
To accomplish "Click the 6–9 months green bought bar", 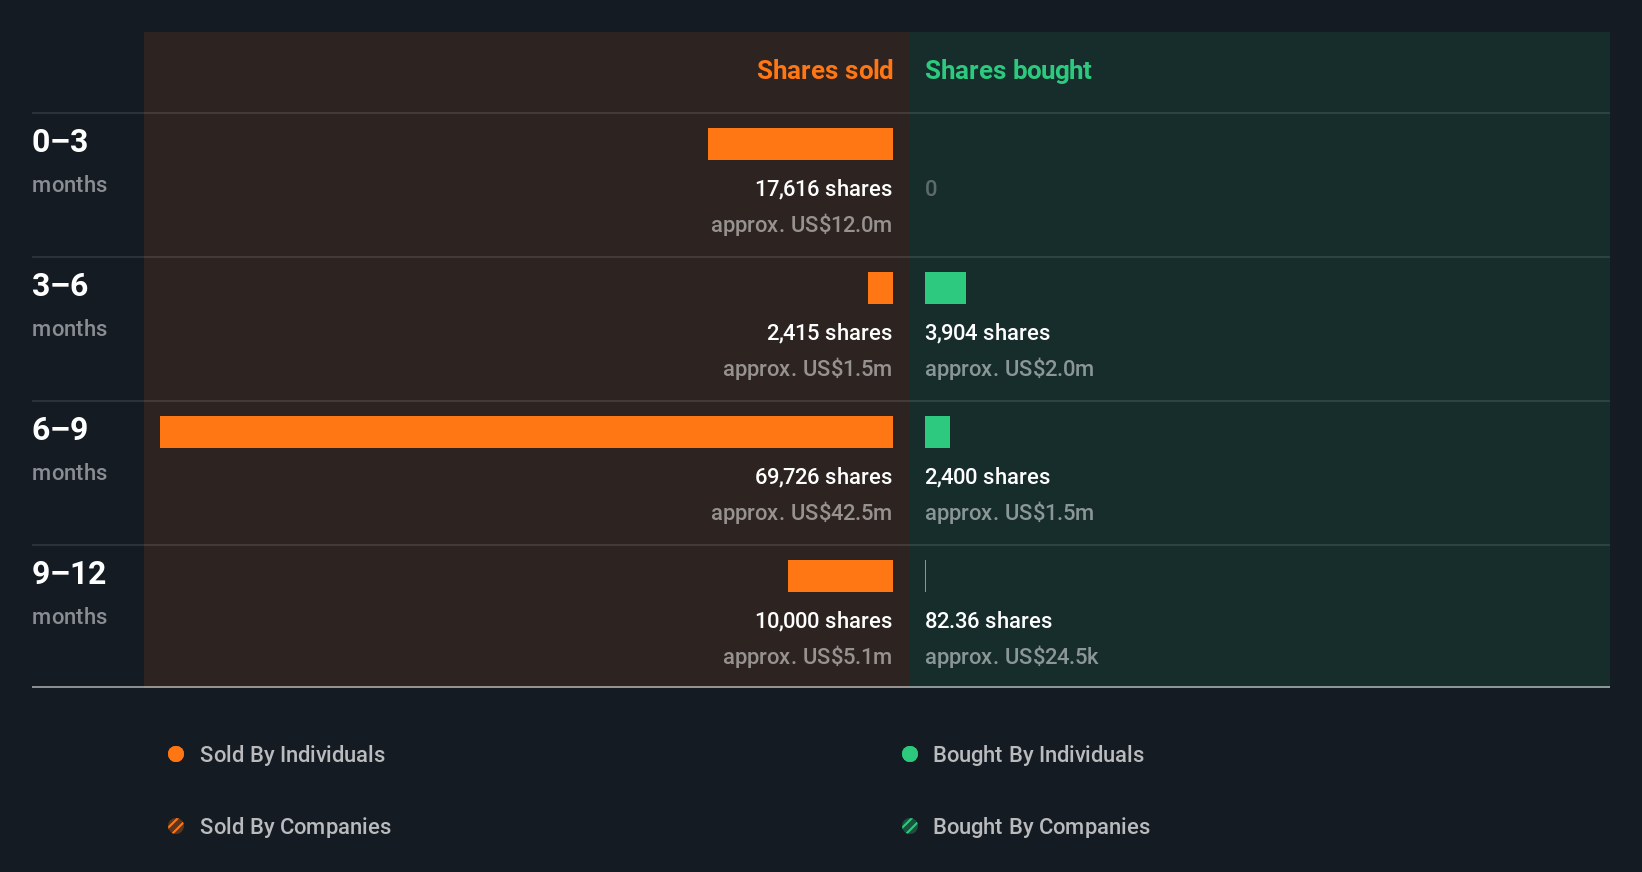I will [x=937, y=432].
